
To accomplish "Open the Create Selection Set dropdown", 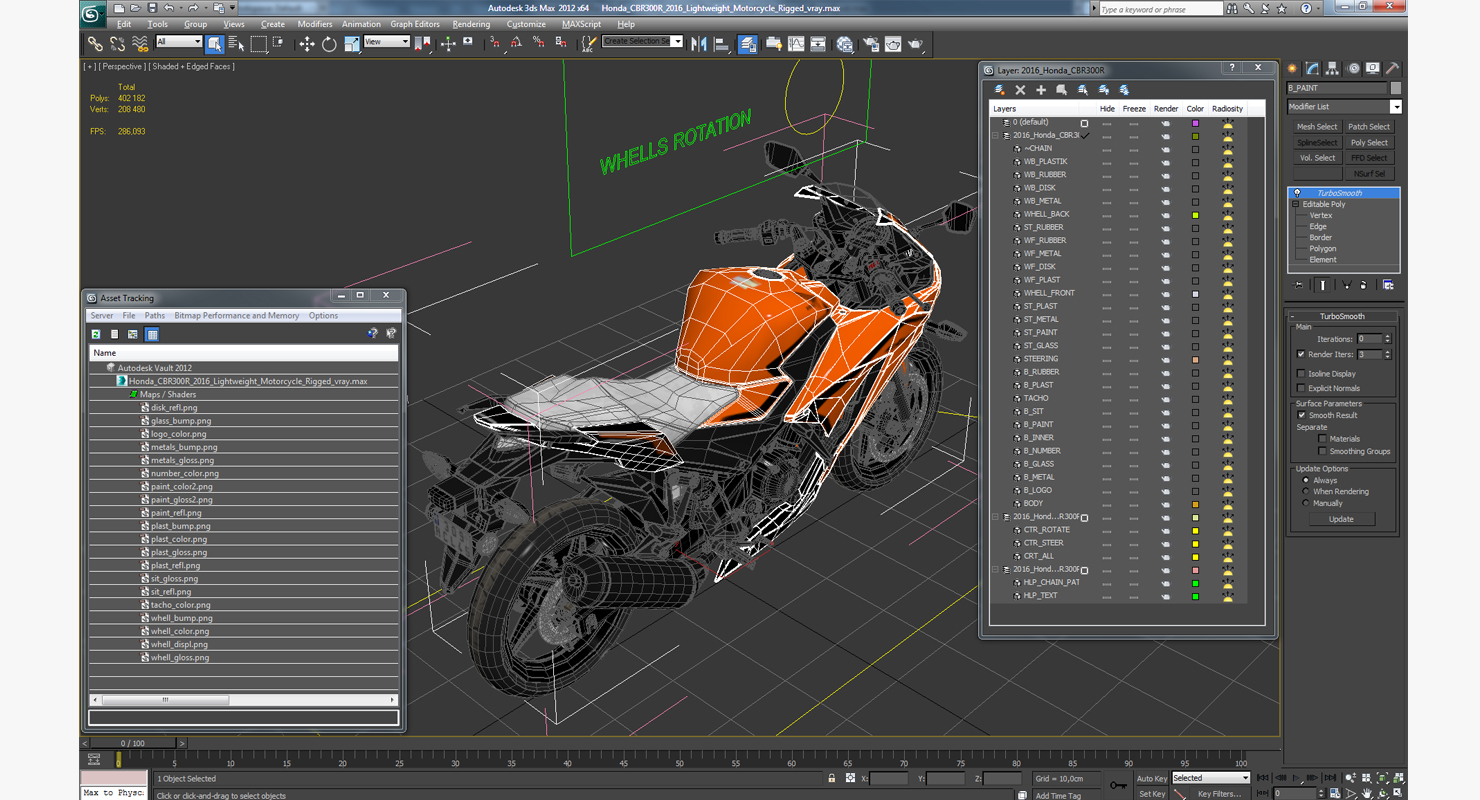I will 642,42.
